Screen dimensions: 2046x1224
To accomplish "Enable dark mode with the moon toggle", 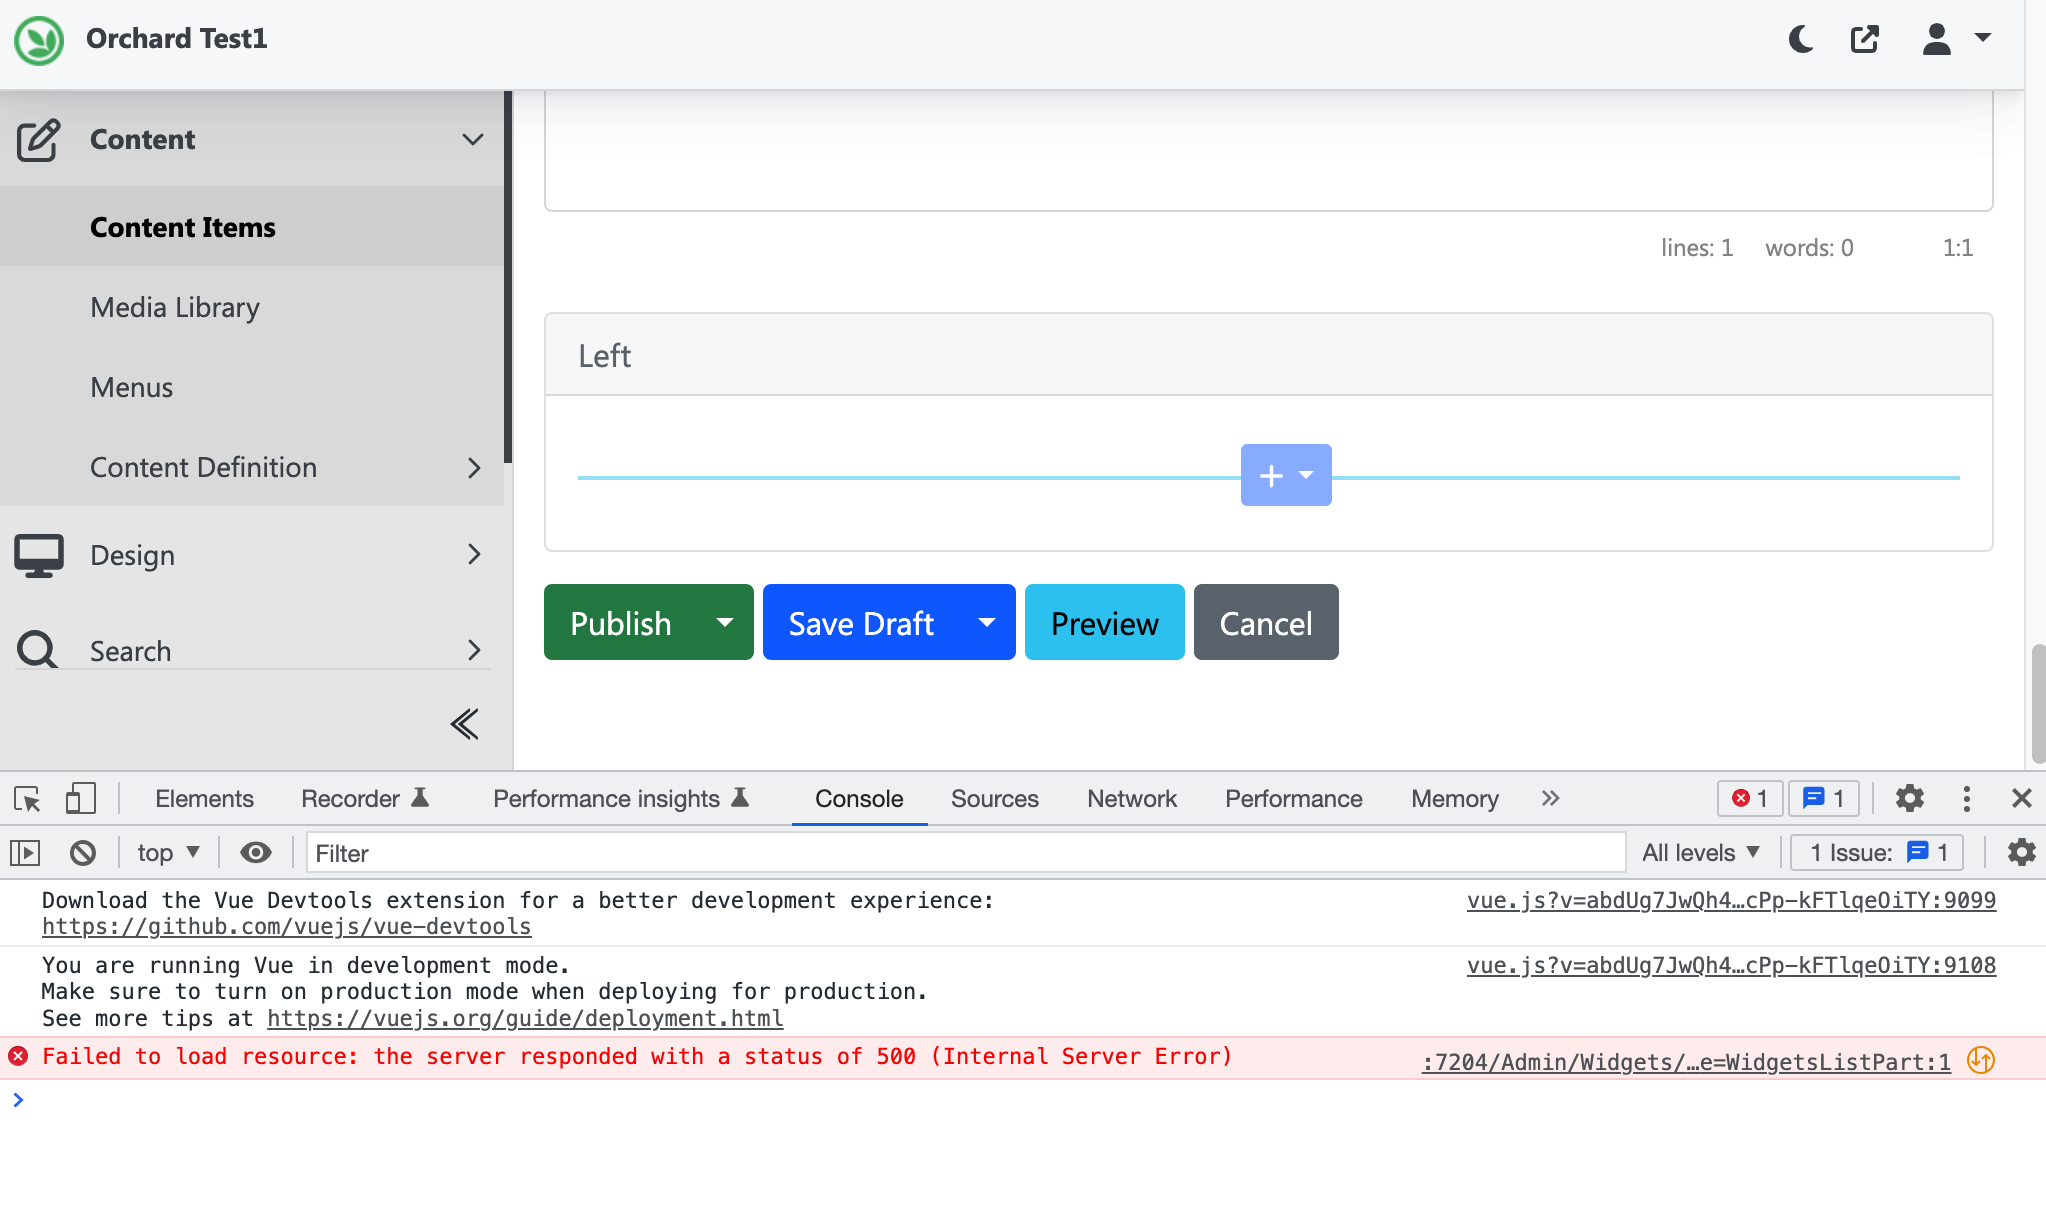I will point(1801,39).
